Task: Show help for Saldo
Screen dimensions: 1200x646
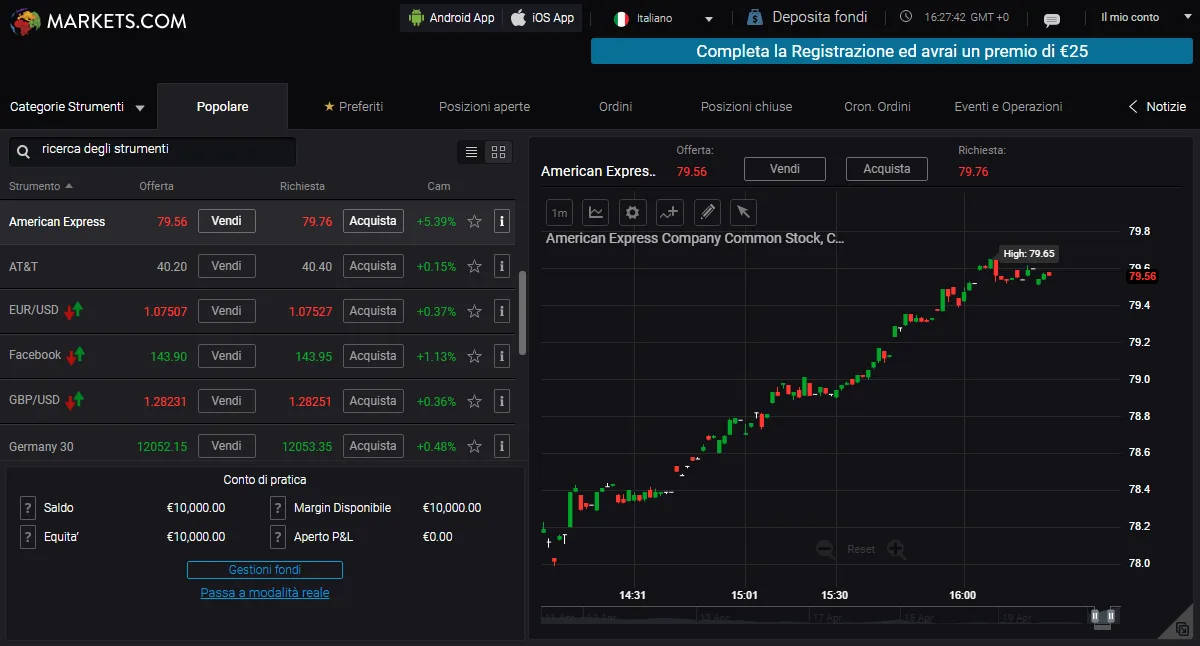Action: pos(28,508)
